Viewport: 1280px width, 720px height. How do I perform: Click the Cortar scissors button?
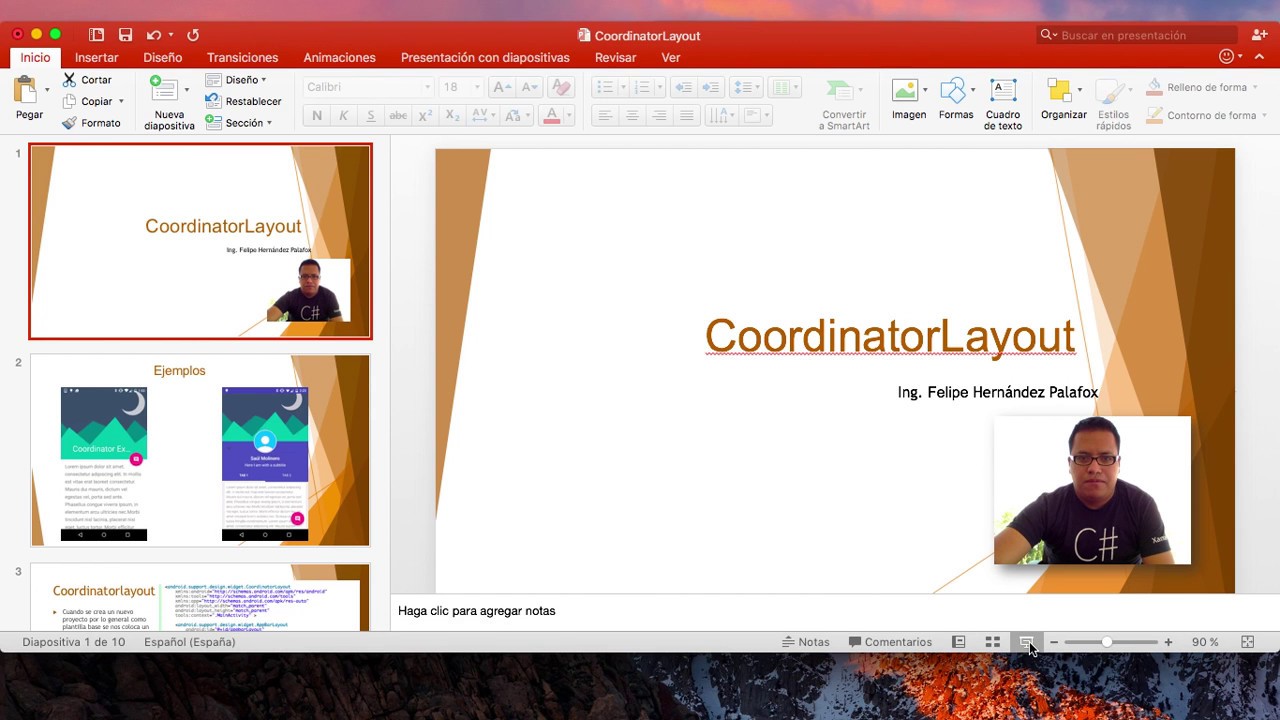(87, 80)
